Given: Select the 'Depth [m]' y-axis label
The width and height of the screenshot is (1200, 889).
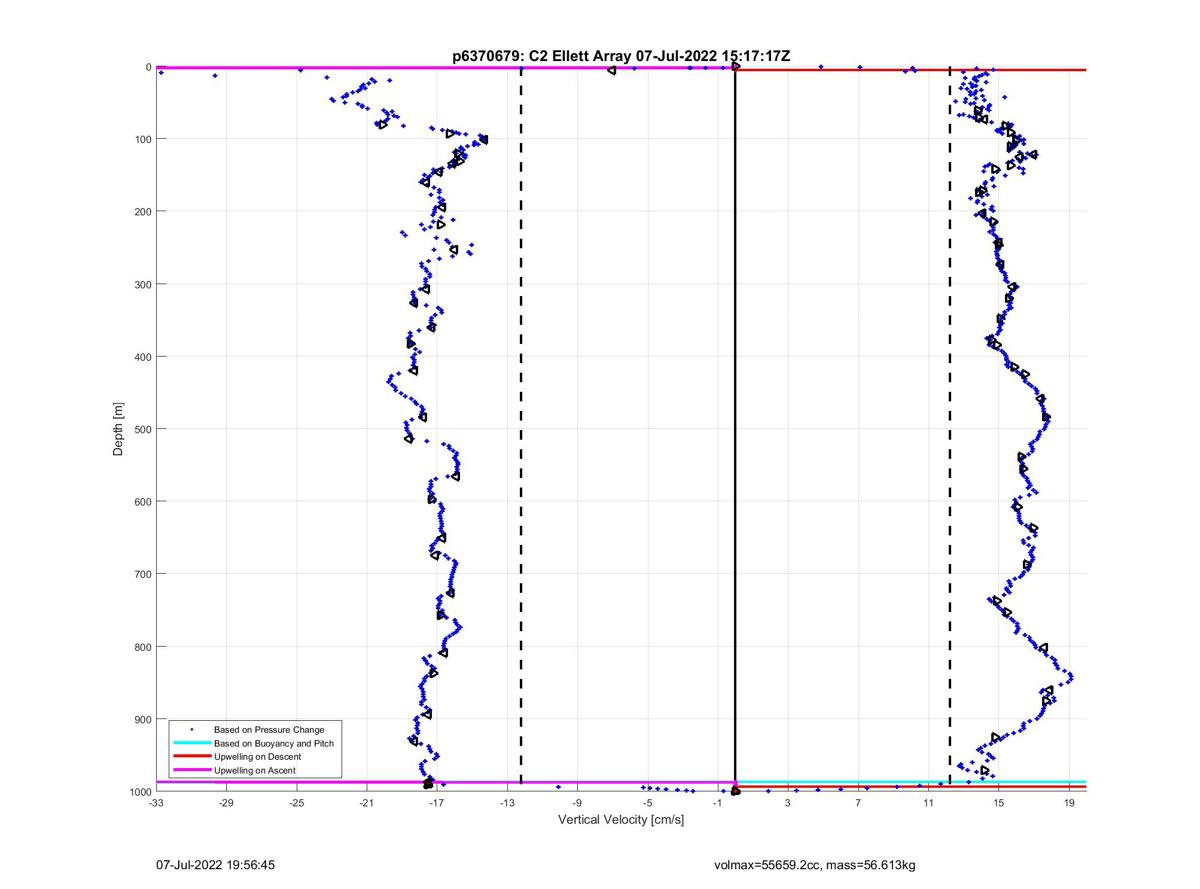Looking at the screenshot, I should (x=118, y=428).
